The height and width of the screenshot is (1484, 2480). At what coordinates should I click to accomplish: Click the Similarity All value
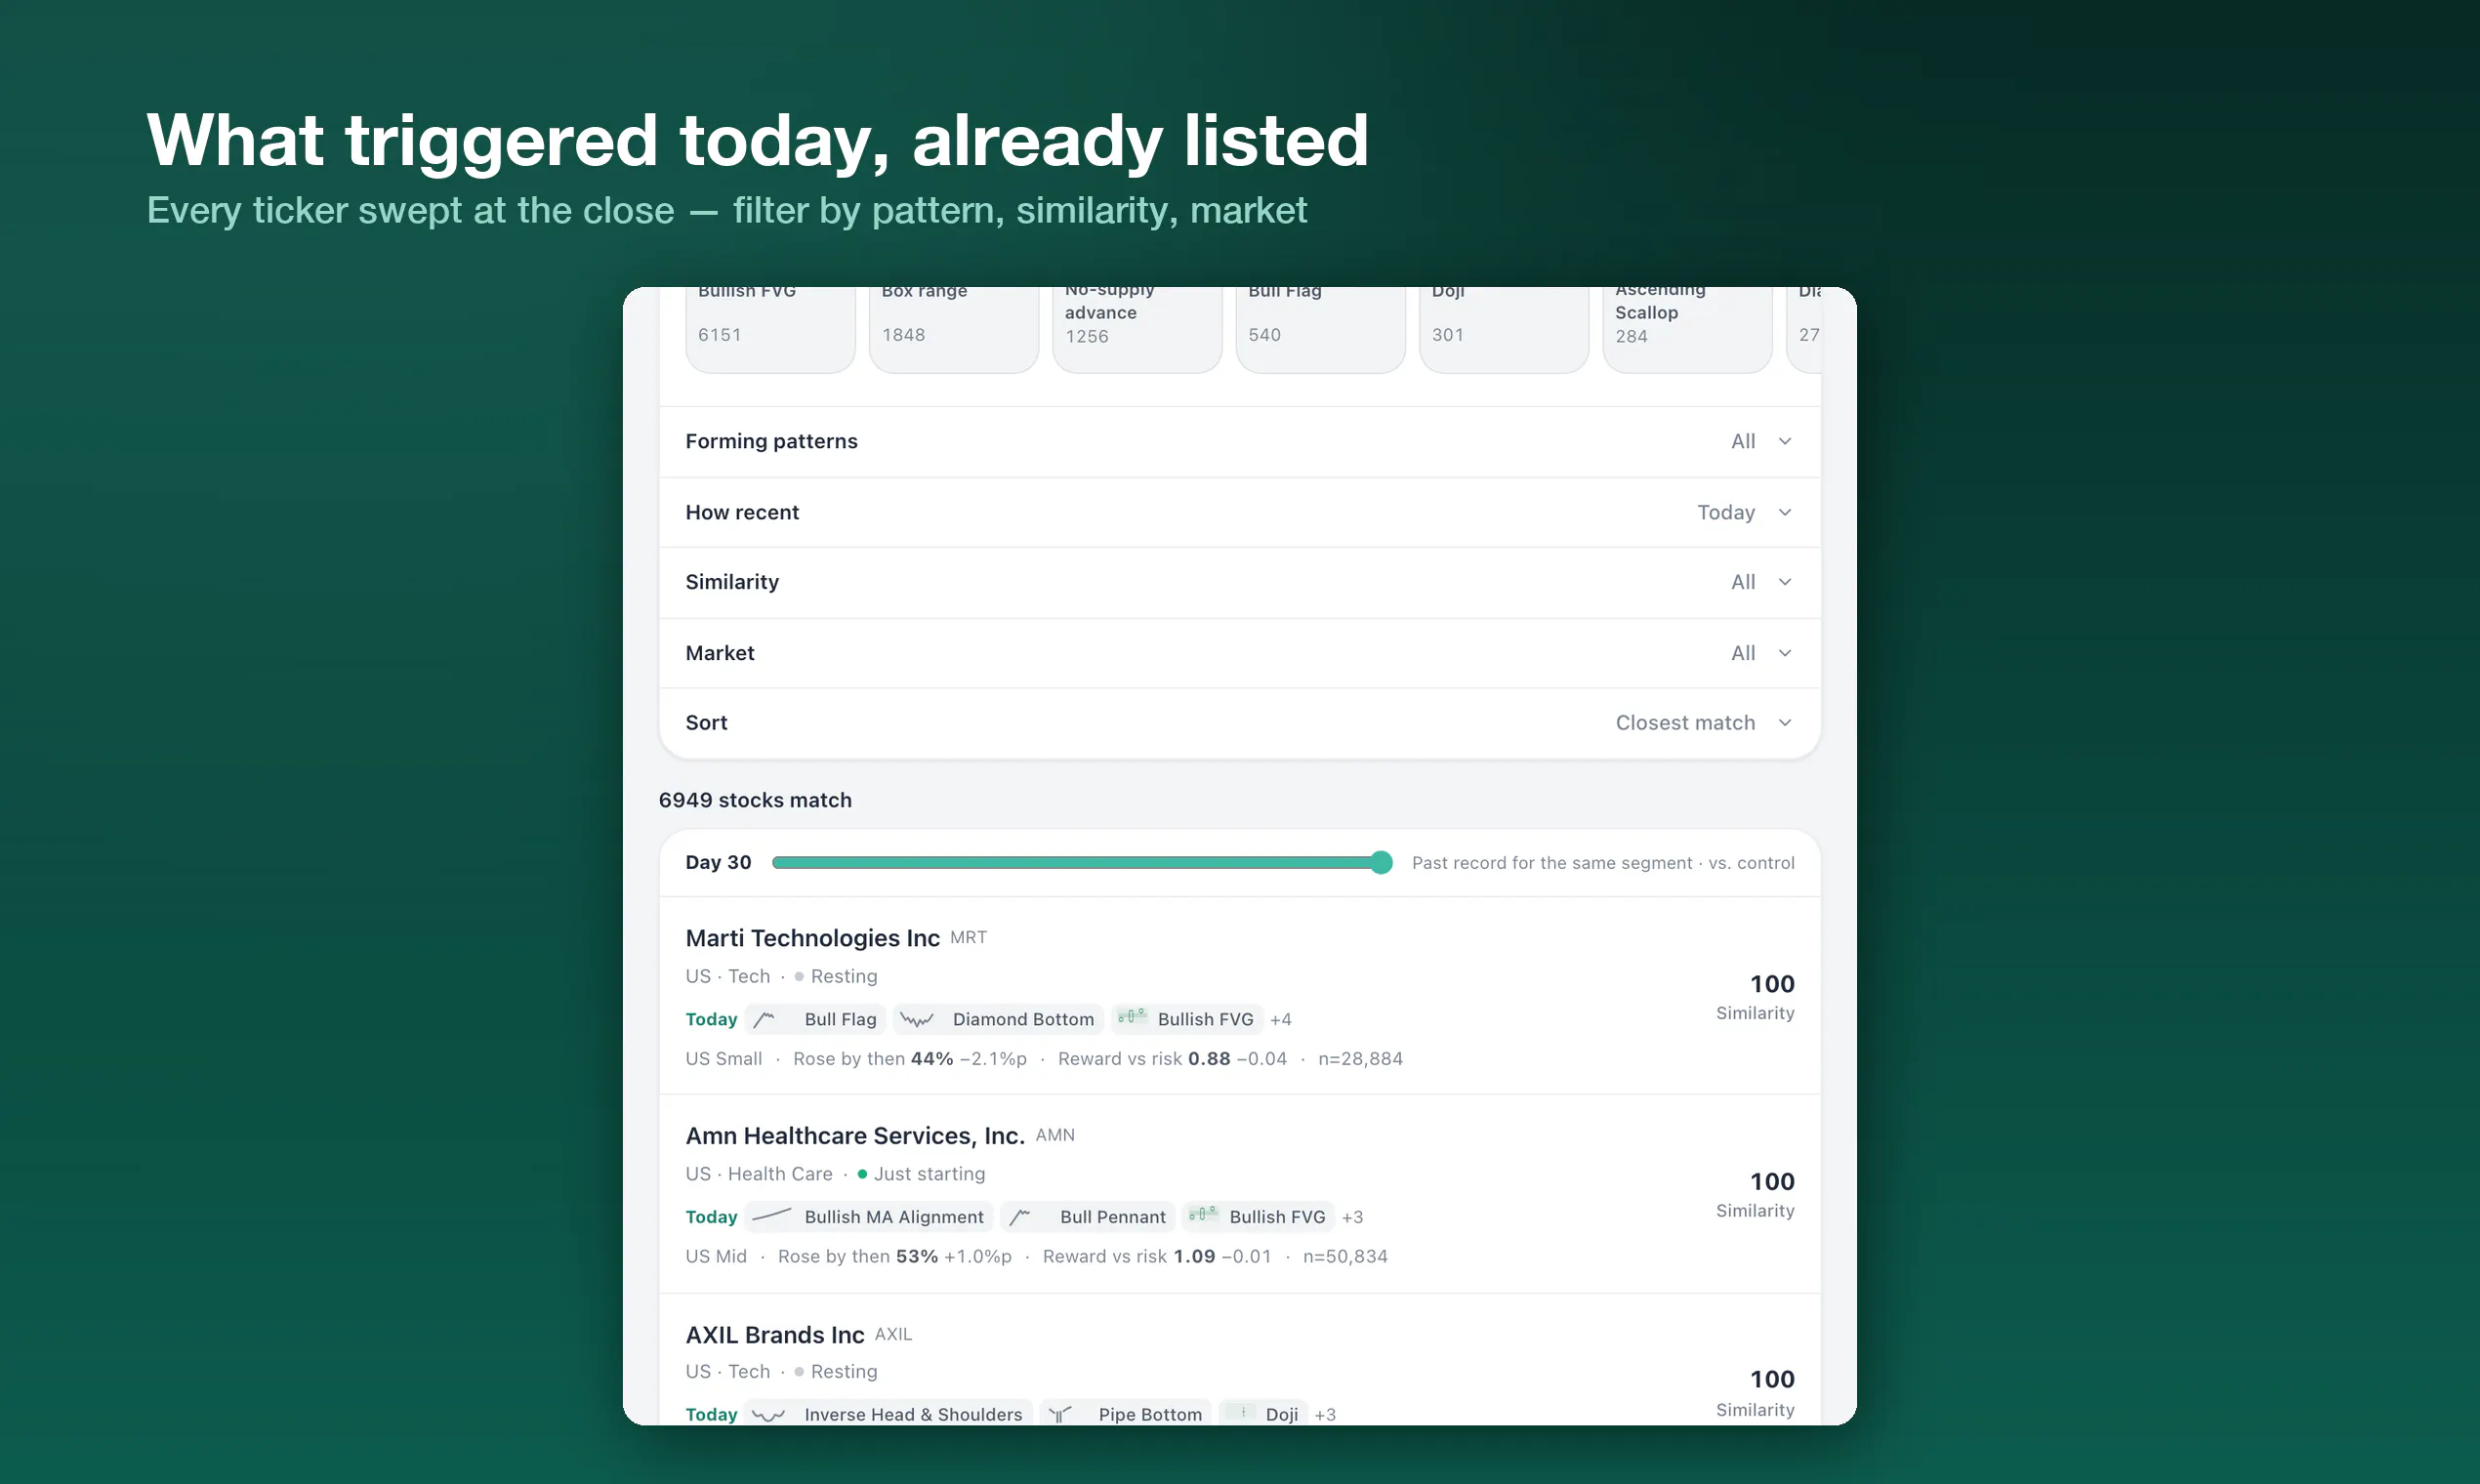(x=1743, y=582)
